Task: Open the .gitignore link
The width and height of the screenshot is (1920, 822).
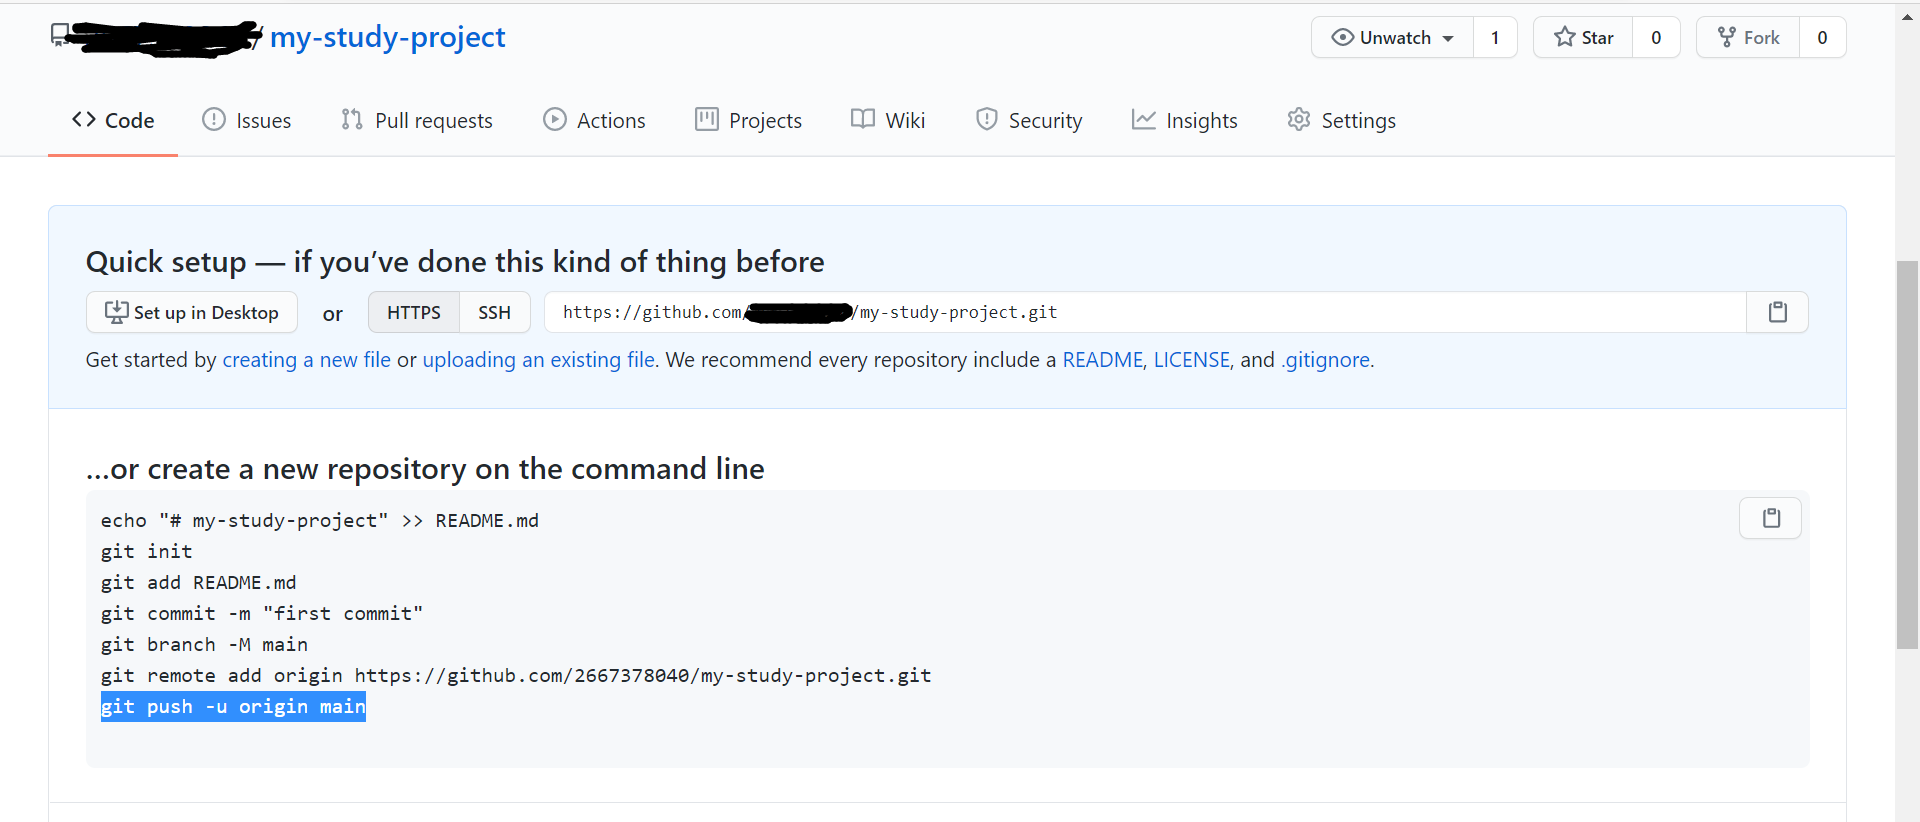Action: point(1326,360)
